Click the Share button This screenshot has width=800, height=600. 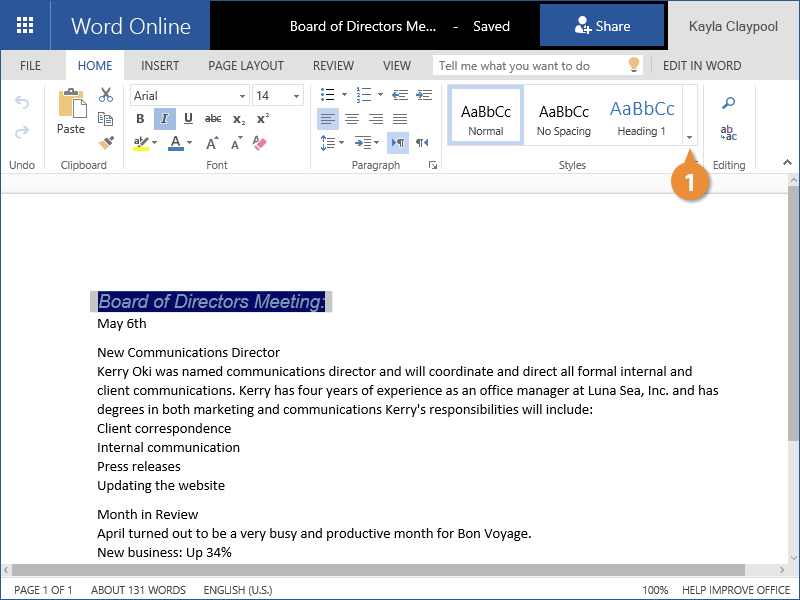coord(602,26)
